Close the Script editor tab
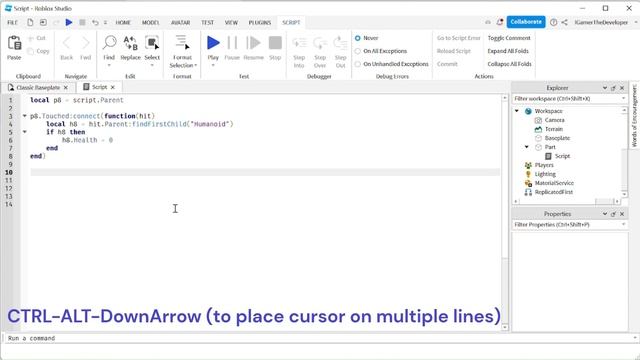Viewport: 640px width, 360px height. point(113,87)
